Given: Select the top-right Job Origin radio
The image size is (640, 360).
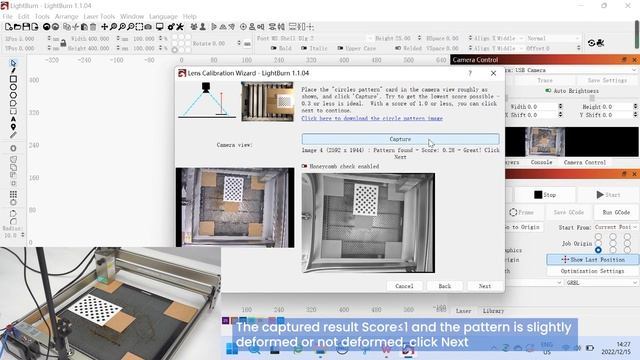Looking at the screenshot, I should coord(627,237).
